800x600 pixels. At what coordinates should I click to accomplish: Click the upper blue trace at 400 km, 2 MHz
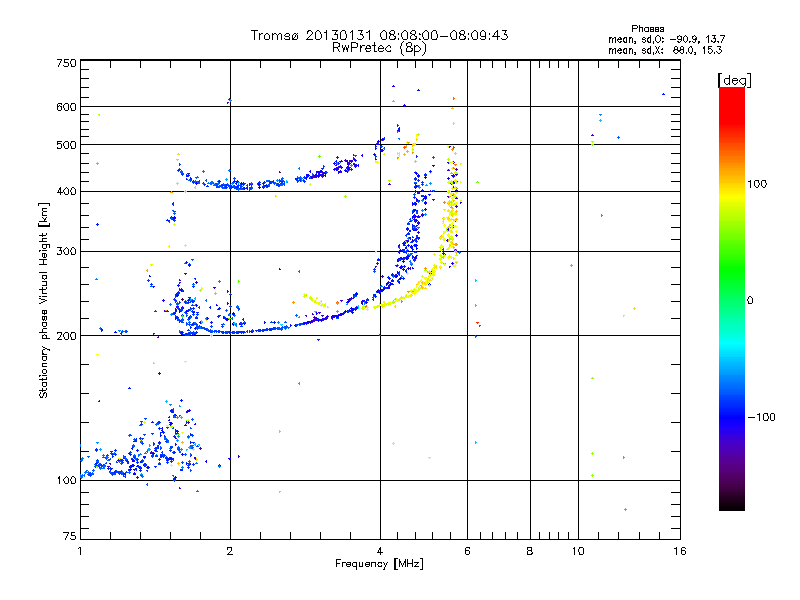[x=231, y=185]
